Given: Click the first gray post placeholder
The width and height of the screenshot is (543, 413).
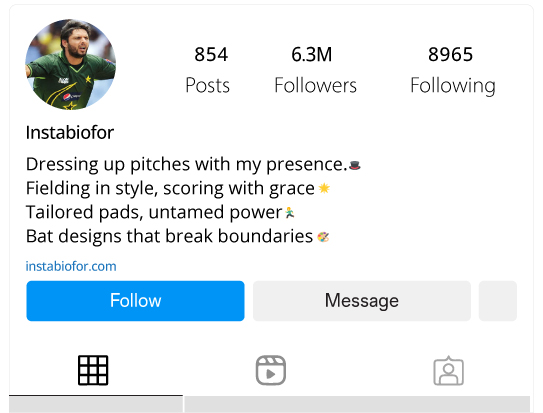Looking at the screenshot, I should click(x=96, y=405).
